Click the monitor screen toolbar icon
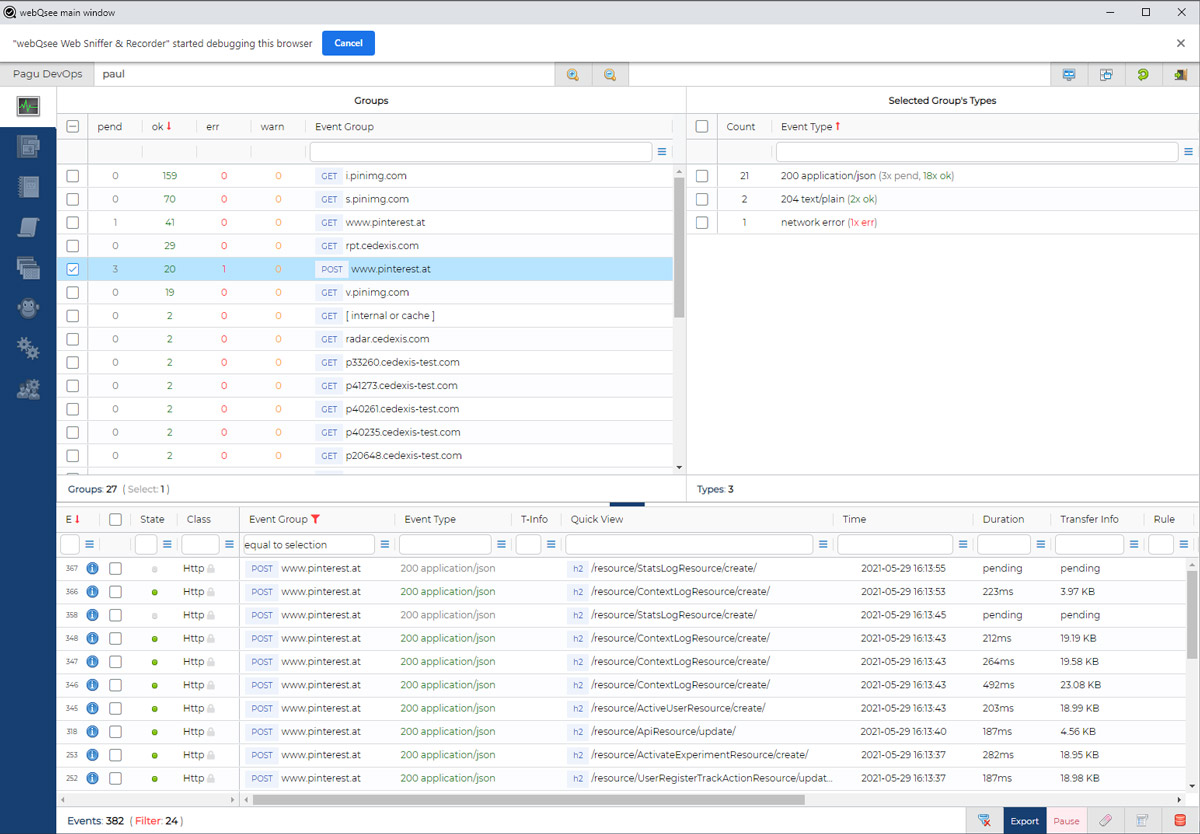 [x=1069, y=74]
